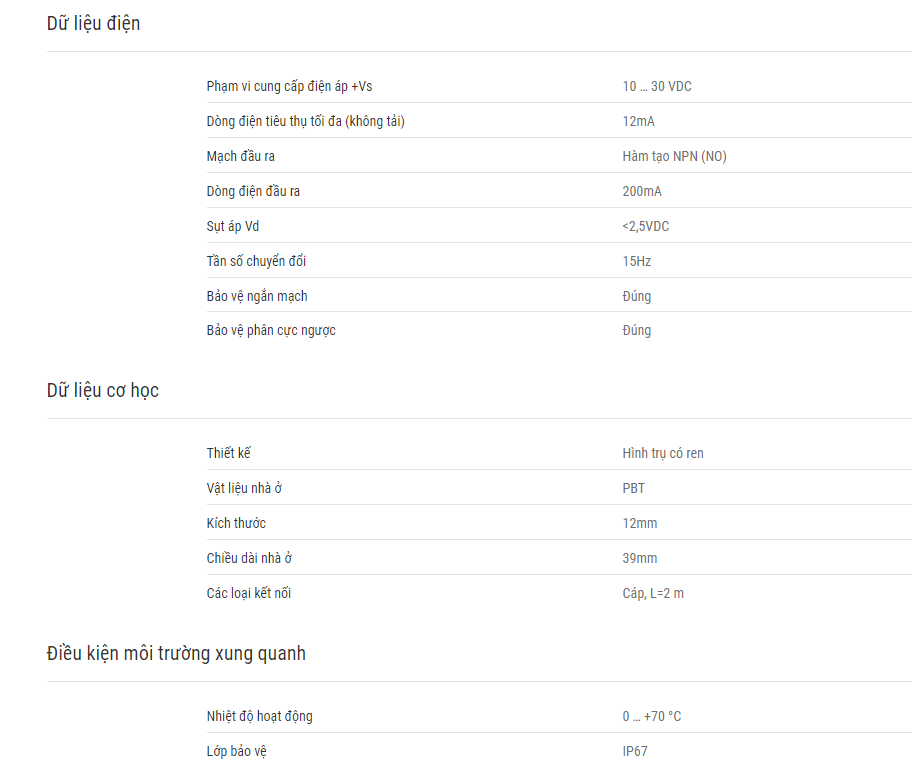Click the 'Hình trụ có ren' design value
912x773 pixels.
(662, 453)
